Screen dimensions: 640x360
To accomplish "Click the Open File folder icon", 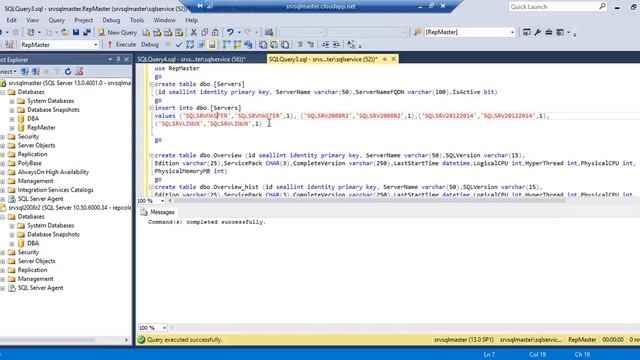I will click(x=64, y=32).
